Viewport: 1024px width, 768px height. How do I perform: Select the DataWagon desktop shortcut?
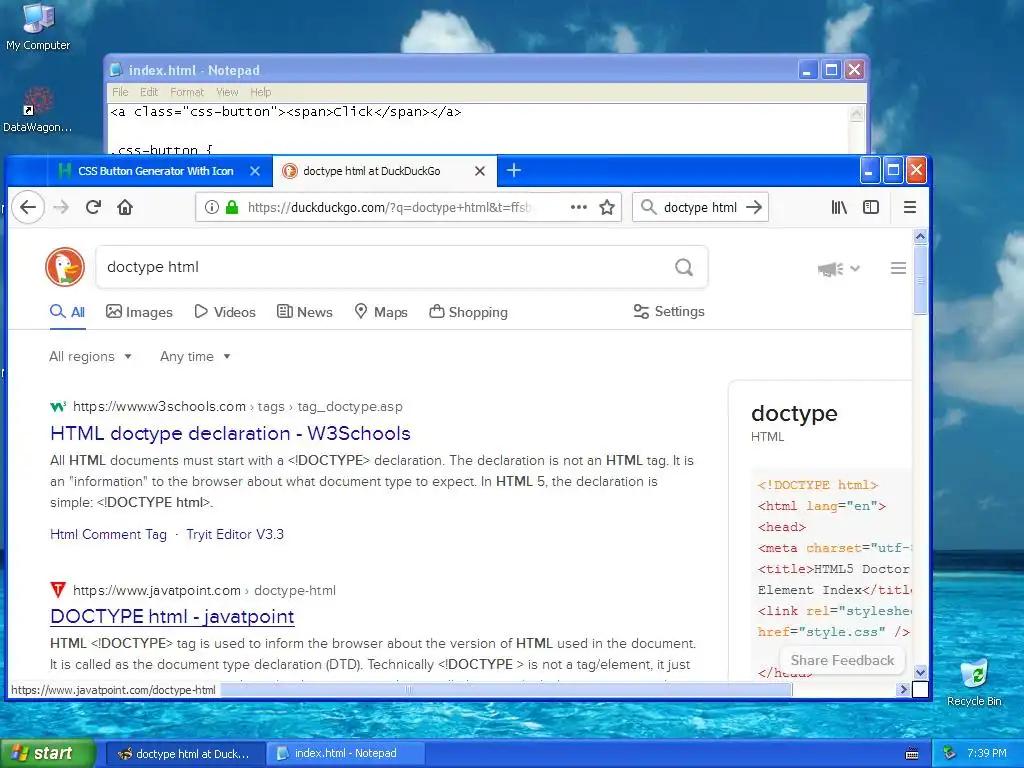click(x=37, y=110)
